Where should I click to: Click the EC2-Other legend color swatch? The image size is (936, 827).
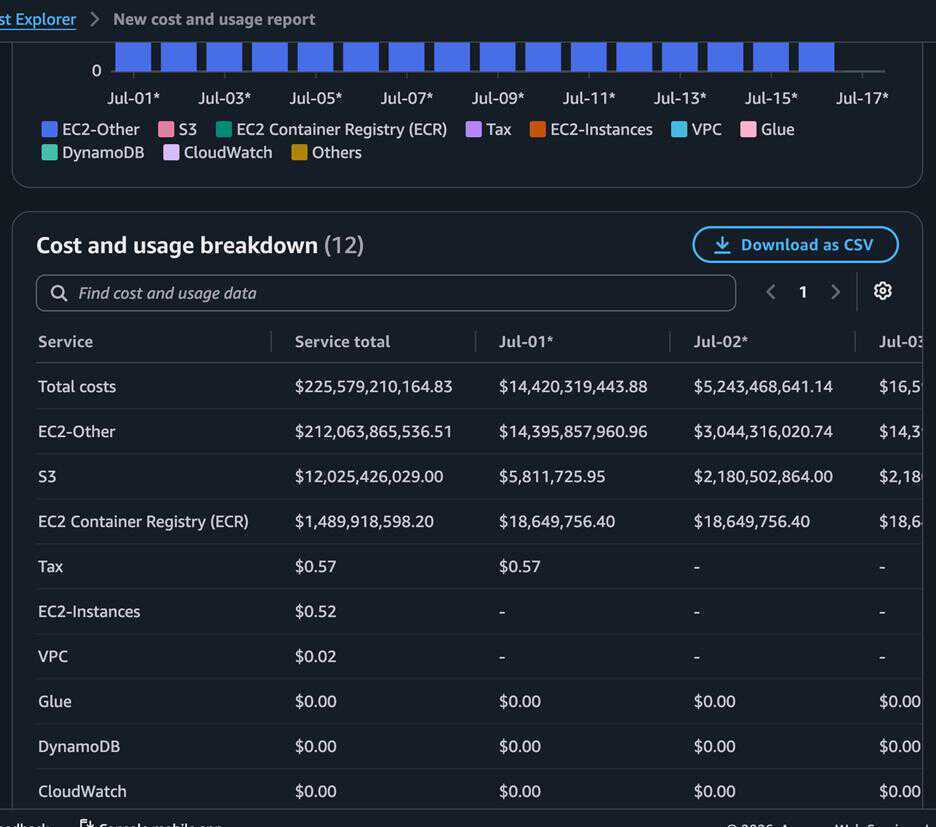(x=50, y=129)
